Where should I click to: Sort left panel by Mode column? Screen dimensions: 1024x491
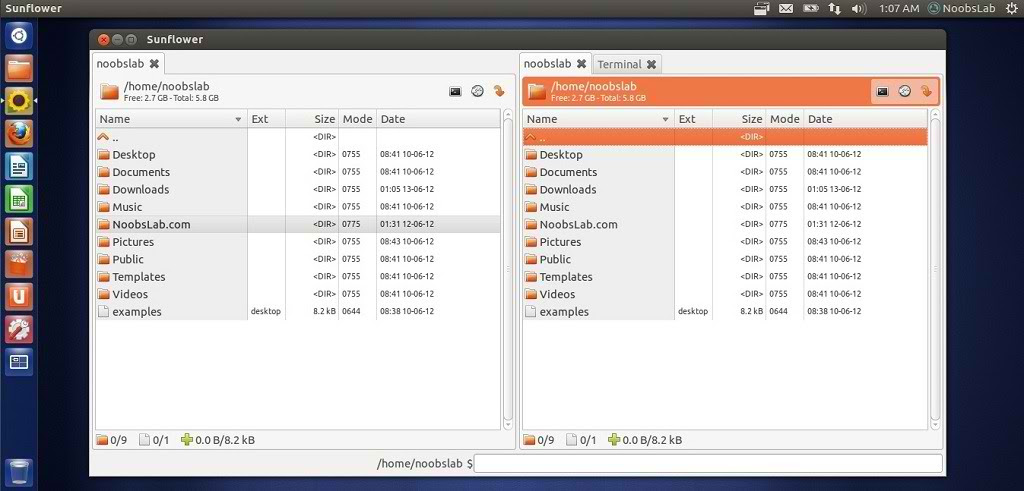(357, 119)
